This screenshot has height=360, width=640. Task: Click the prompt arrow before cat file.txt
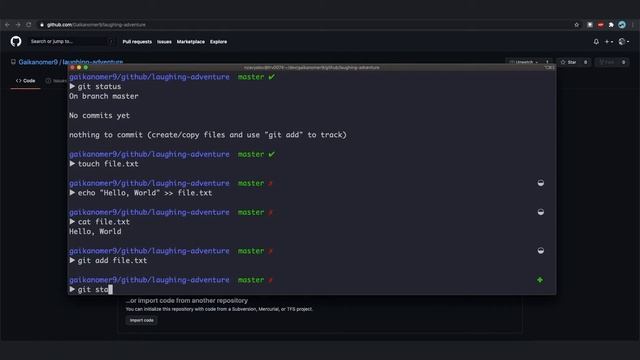(x=72, y=222)
